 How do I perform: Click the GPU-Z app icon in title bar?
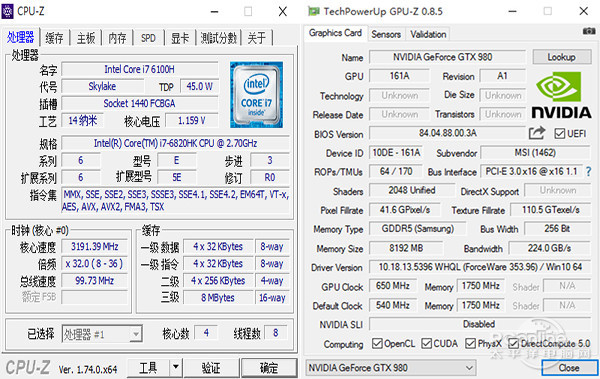click(313, 11)
